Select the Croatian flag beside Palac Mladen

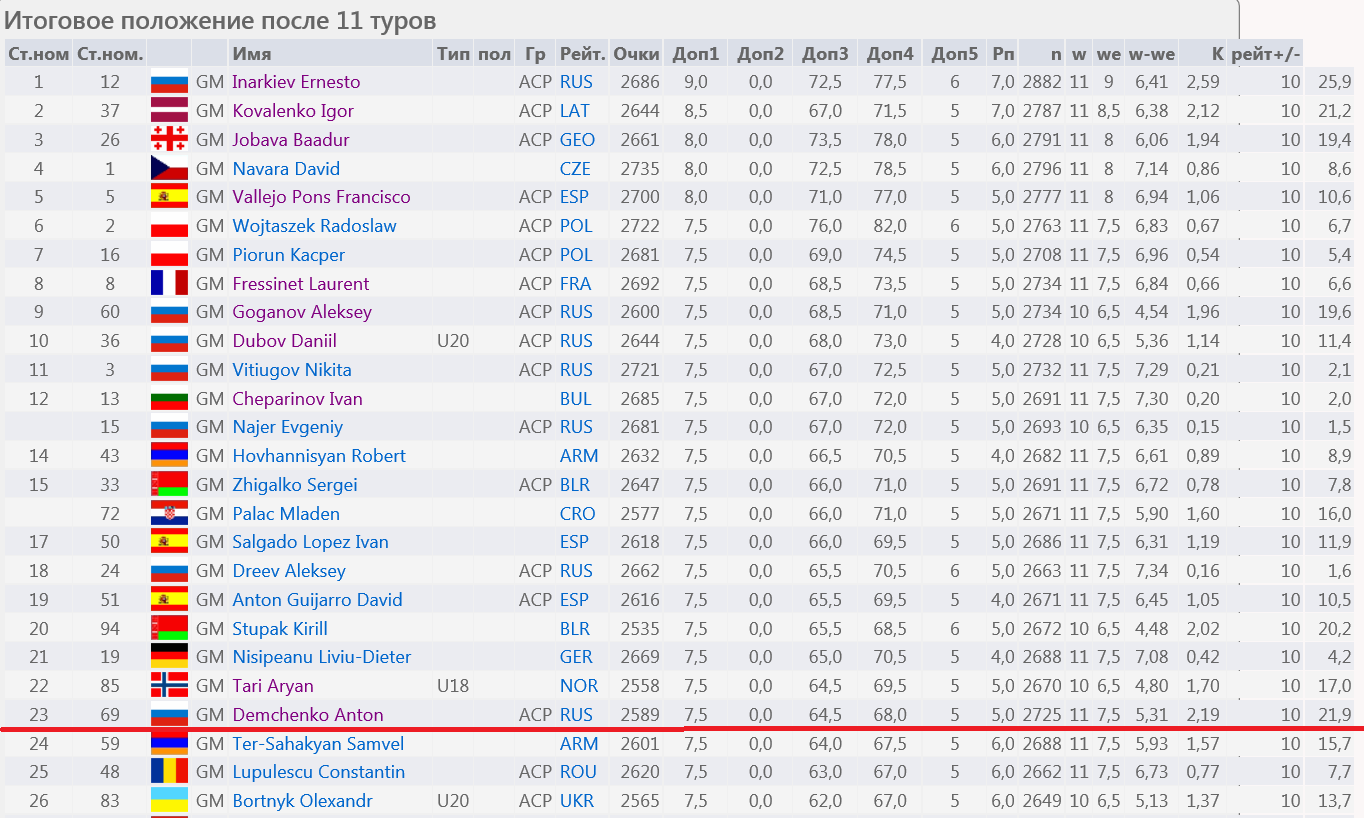[x=169, y=513]
